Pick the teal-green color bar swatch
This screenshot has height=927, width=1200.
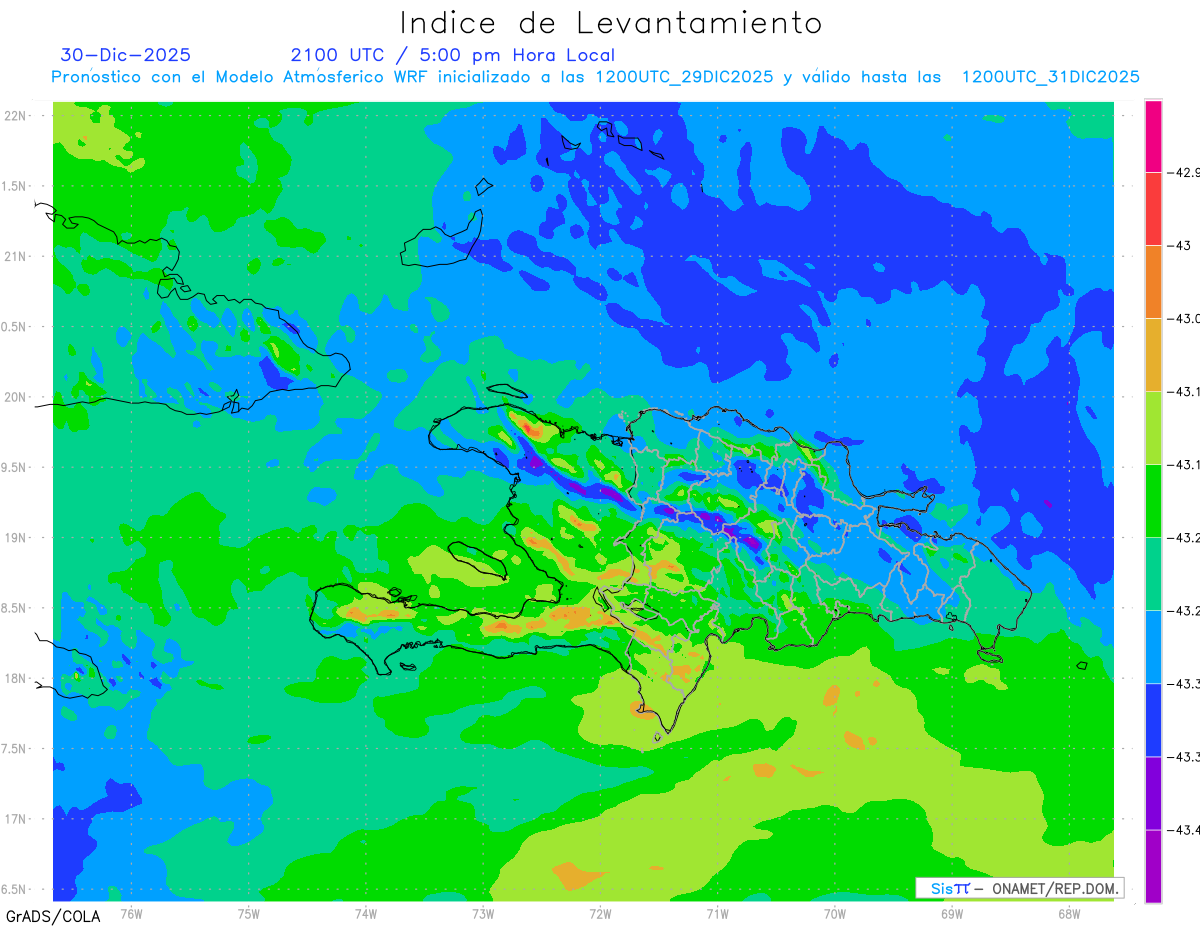[x=1153, y=574]
